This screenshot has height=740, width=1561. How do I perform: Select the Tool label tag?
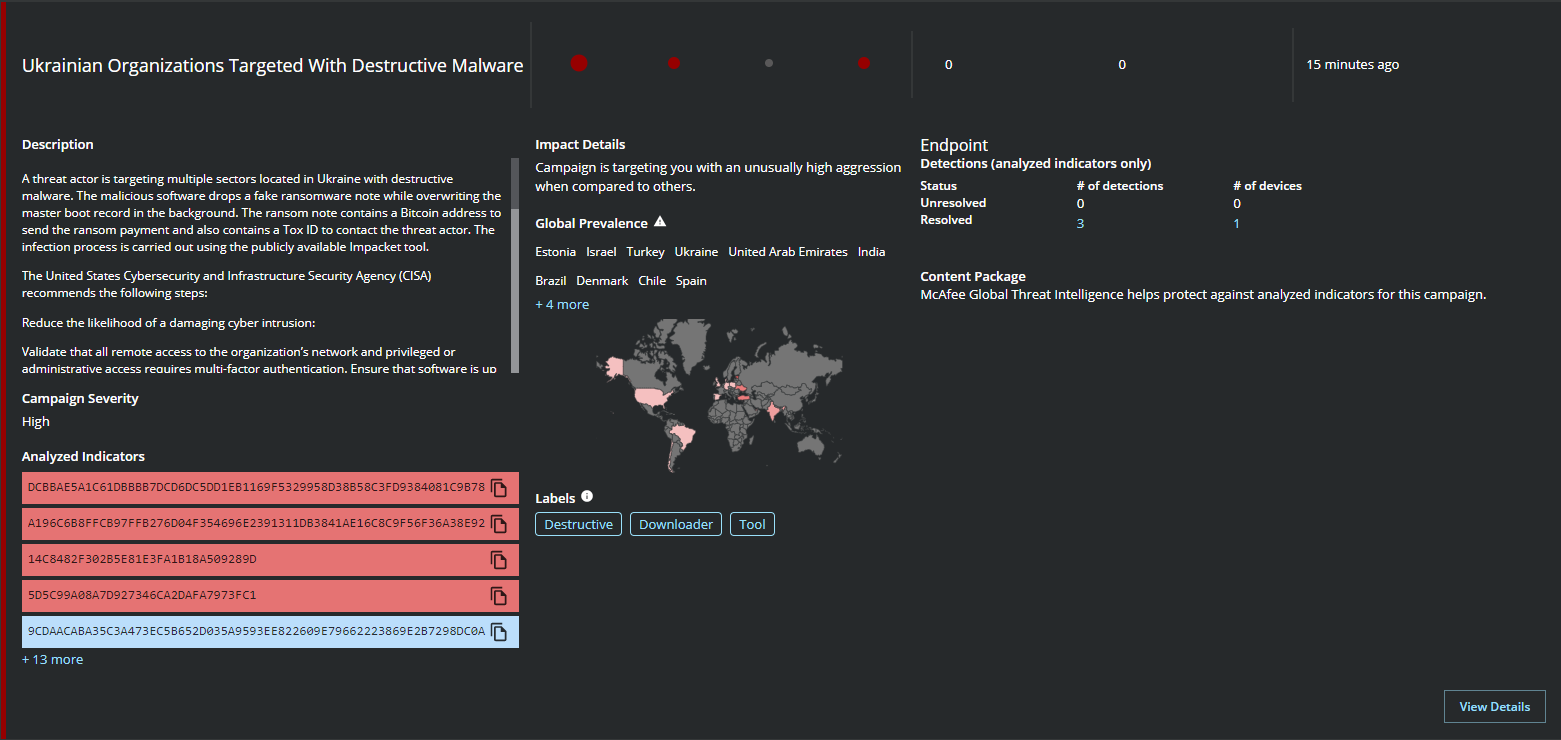[752, 524]
